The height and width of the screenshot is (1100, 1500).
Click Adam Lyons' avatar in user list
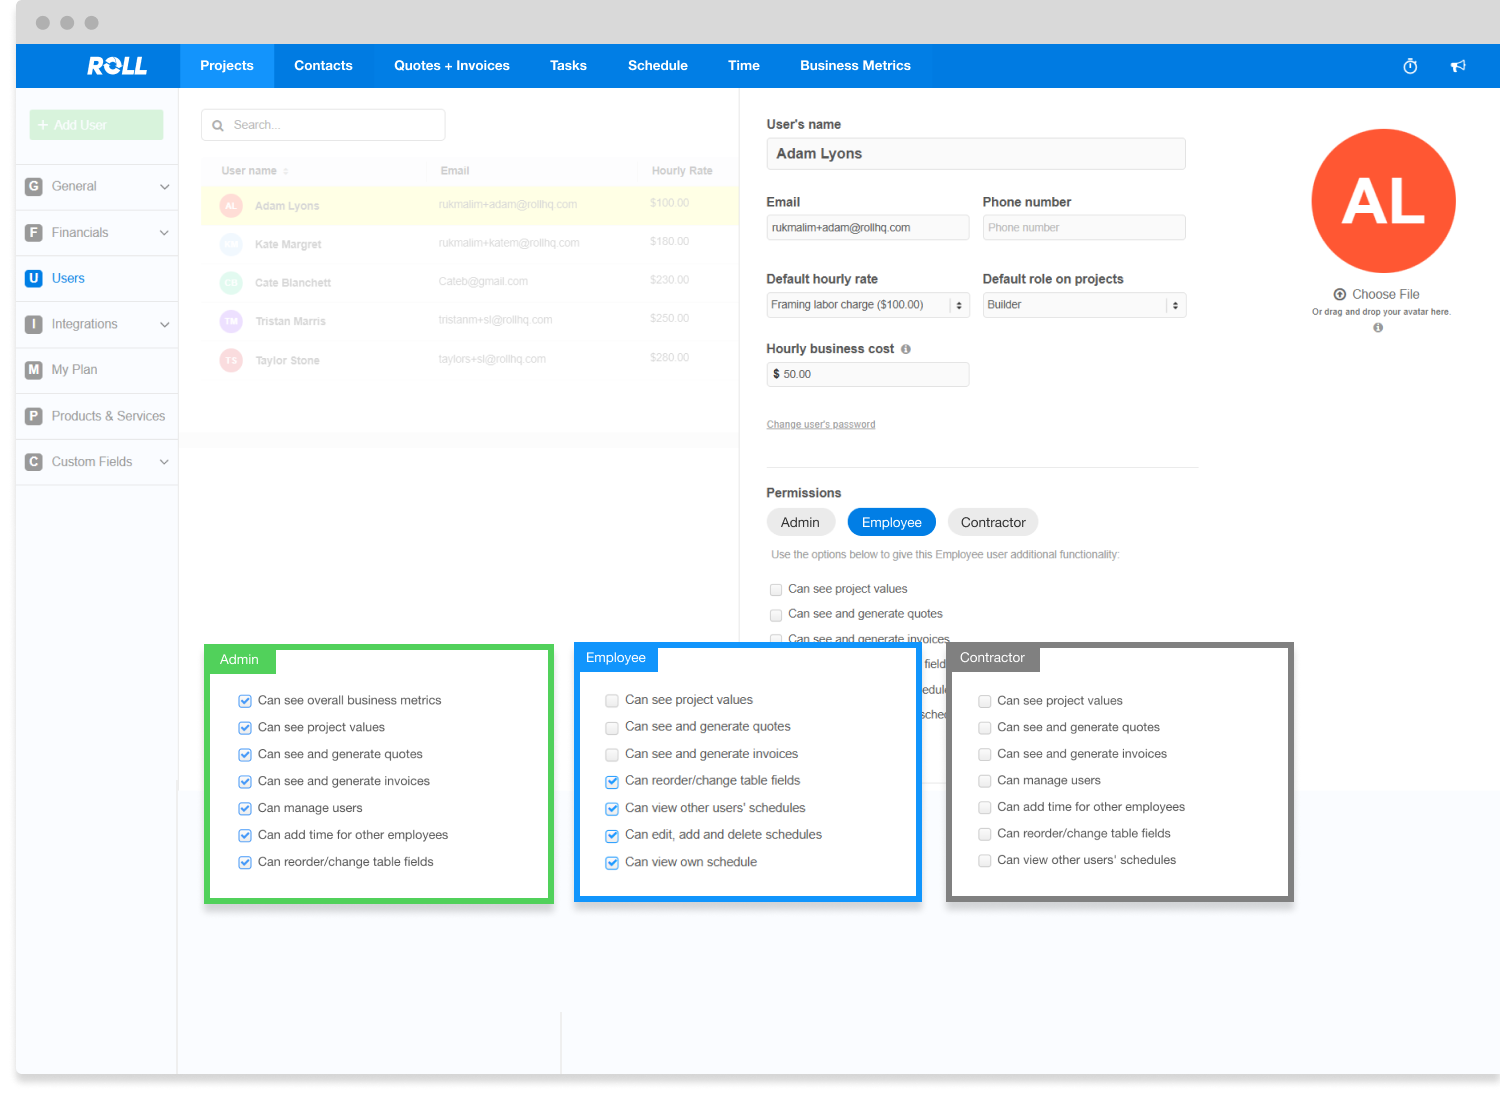pos(231,206)
